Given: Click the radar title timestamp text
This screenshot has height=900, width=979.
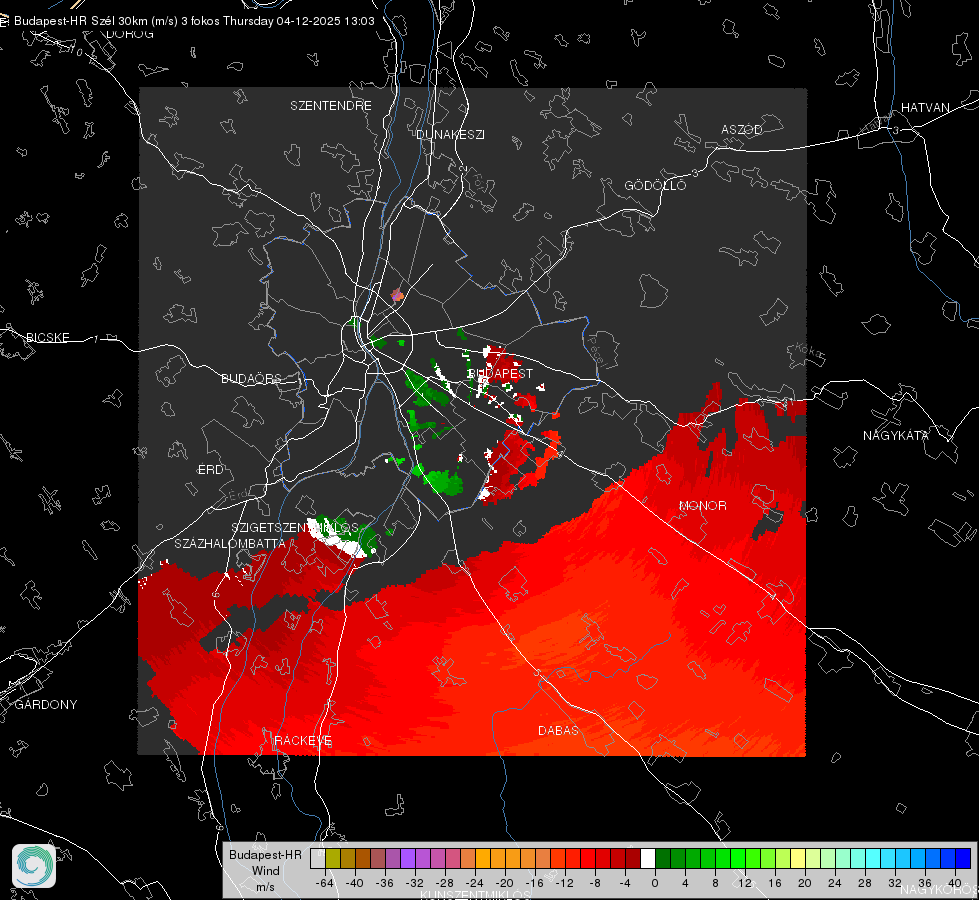Looking at the screenshot, I should [x=194, y=21].
